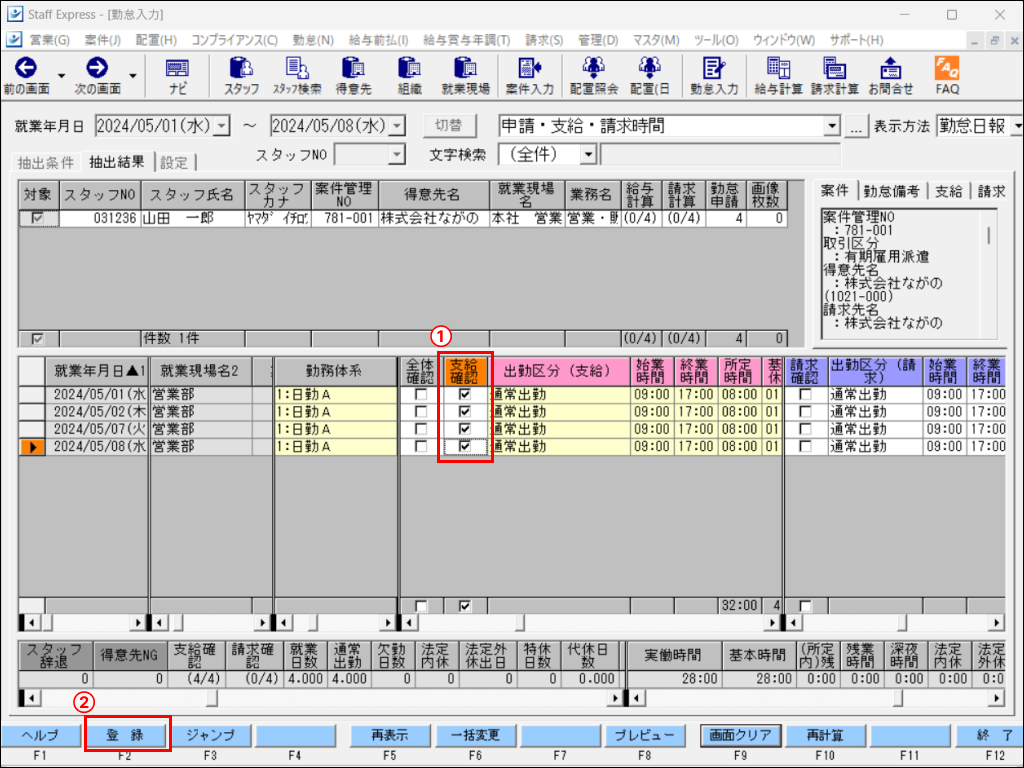Viewport: 1024px width, 768px height.
Task: Click the プレビュー F8 button
Action: point(645,735)
